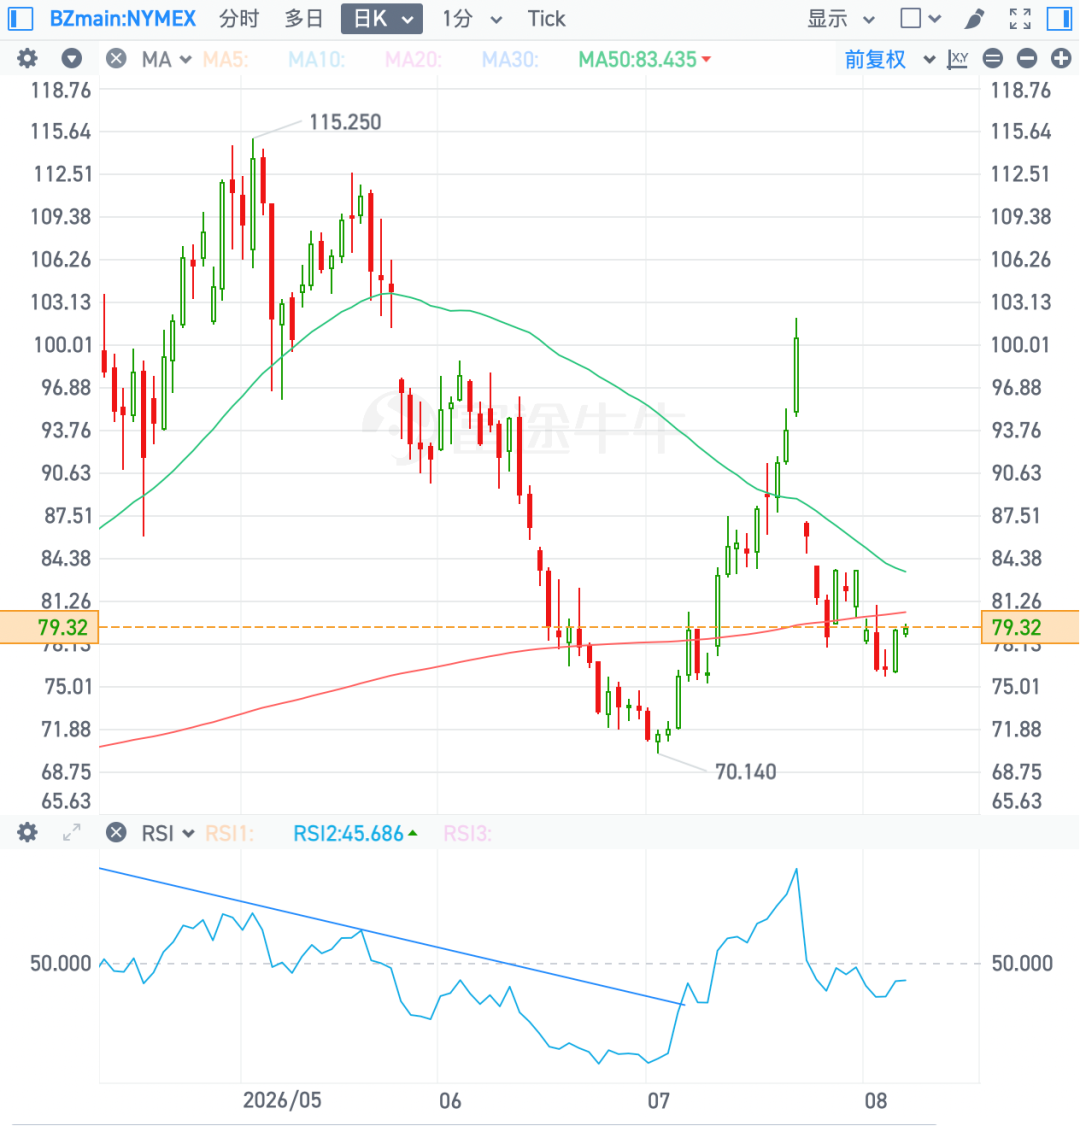Click the 06 month axis label

pyautogui.click(x=450, y=1100)
